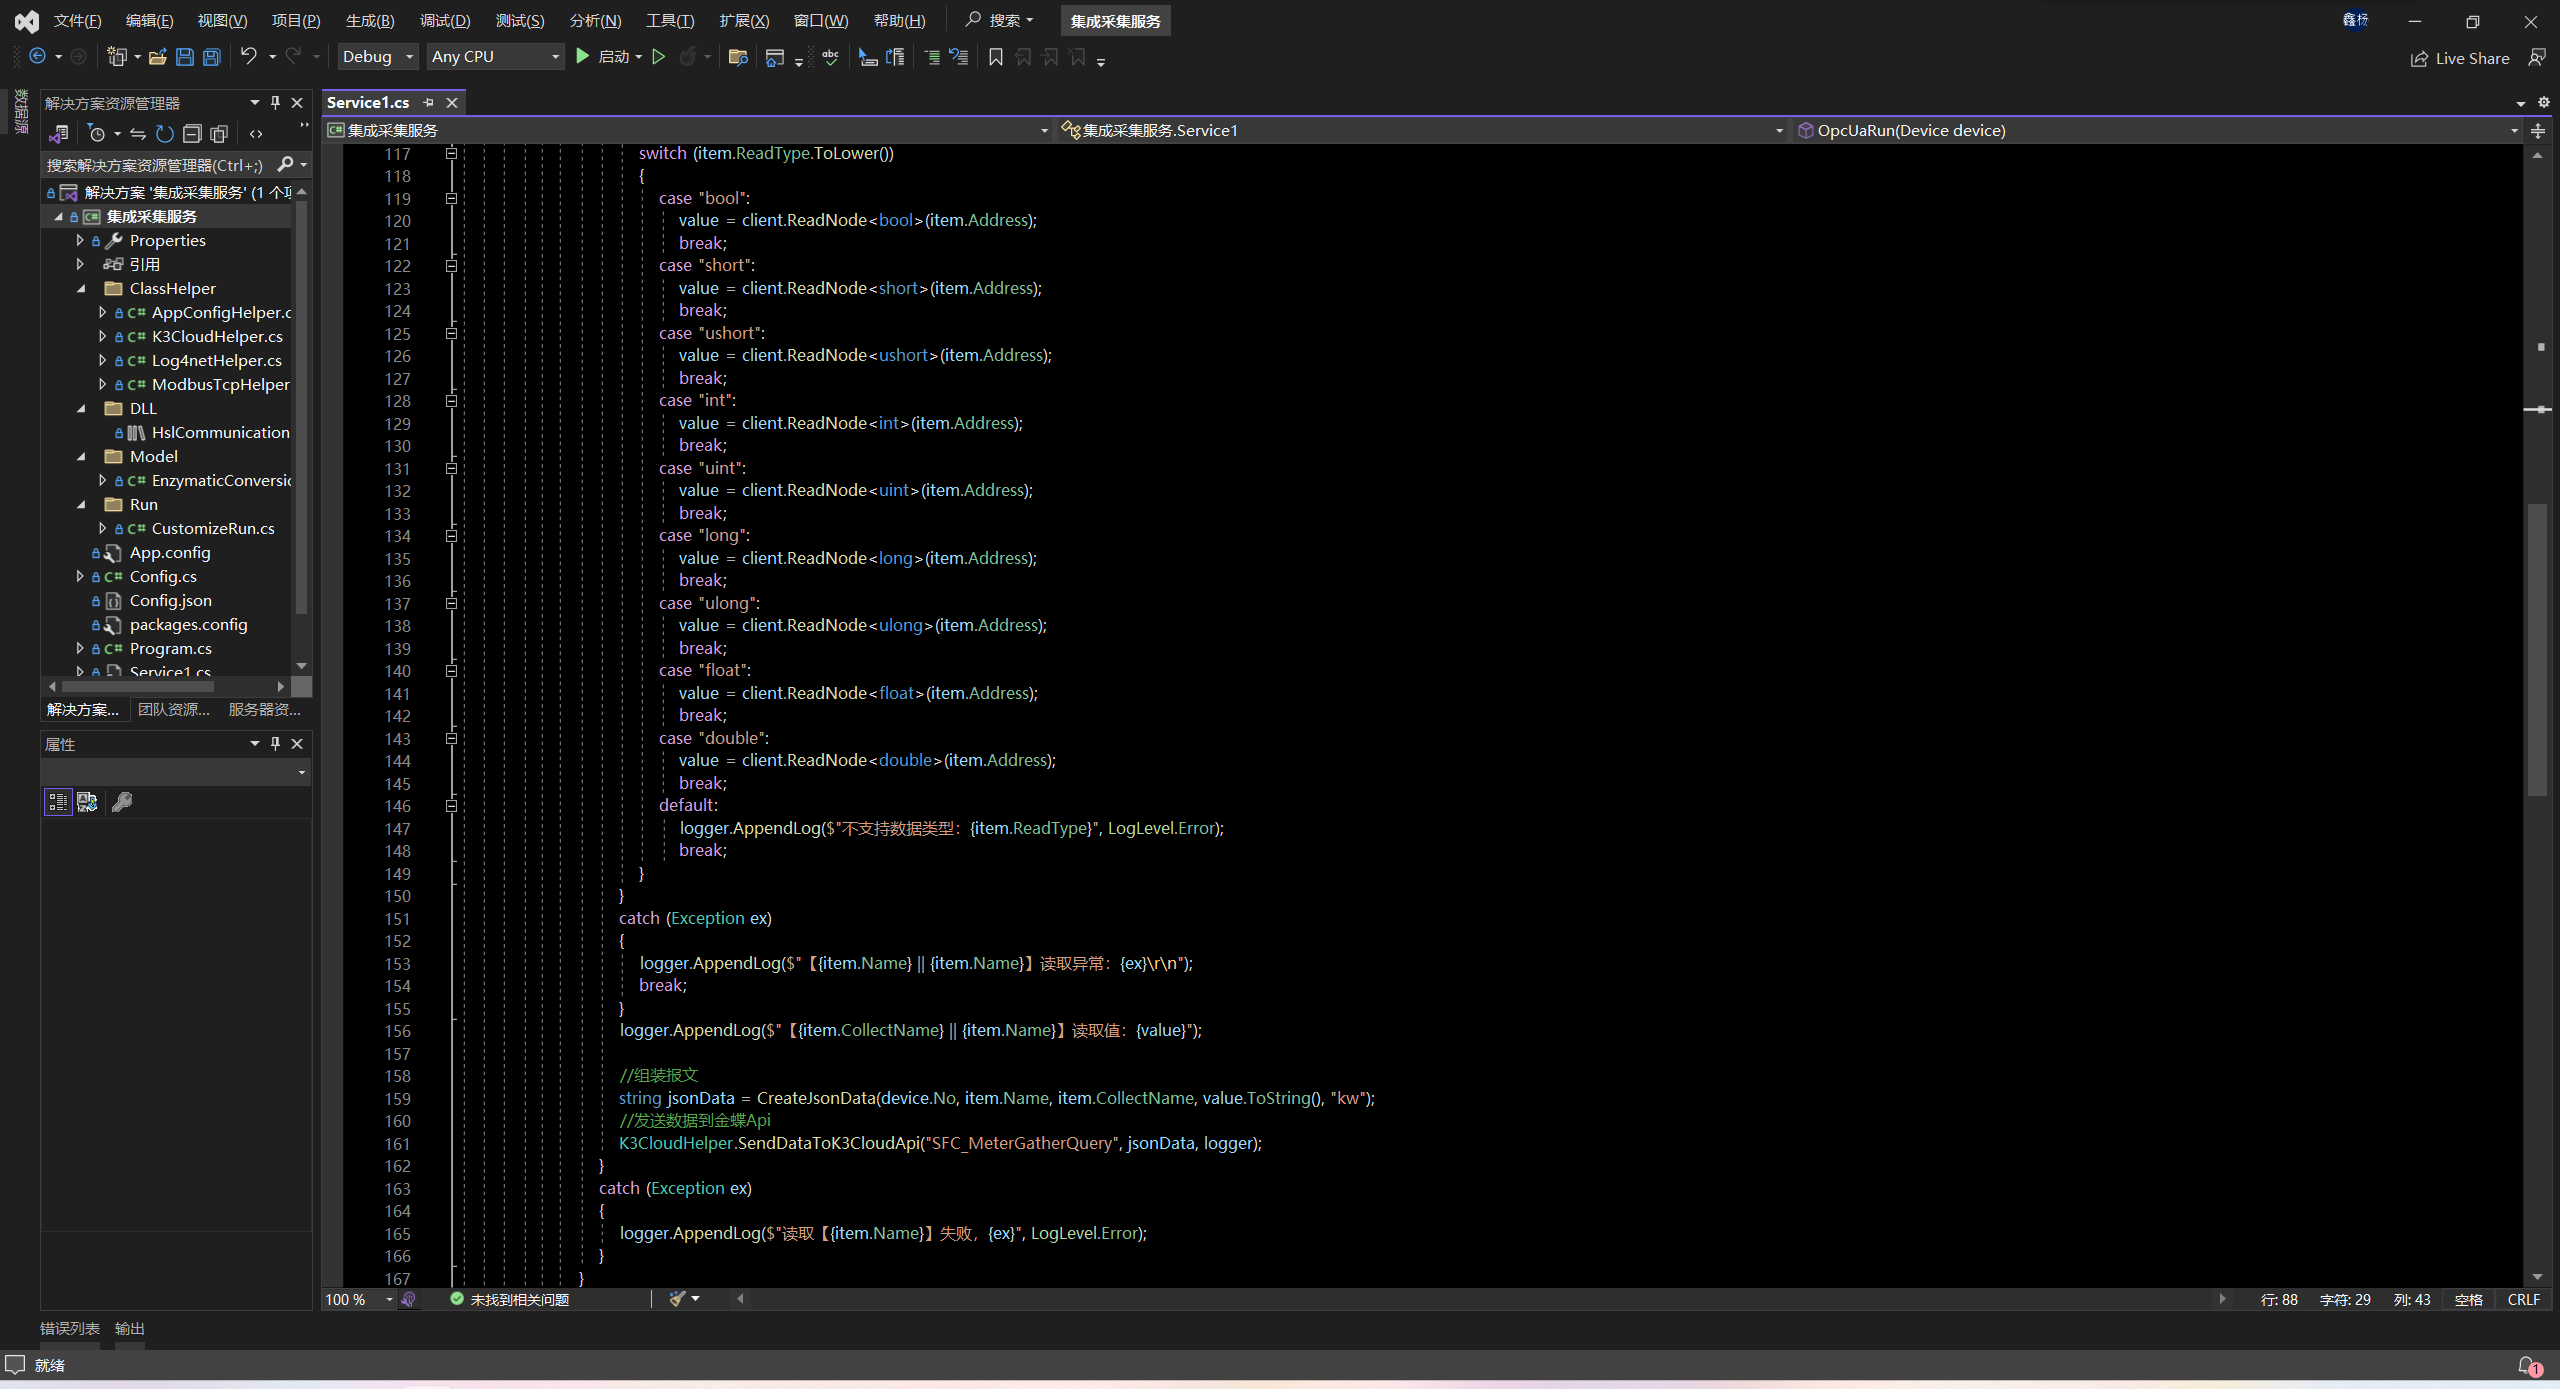
Task: Close the Service1.cs editor tab
Action: 452,102
